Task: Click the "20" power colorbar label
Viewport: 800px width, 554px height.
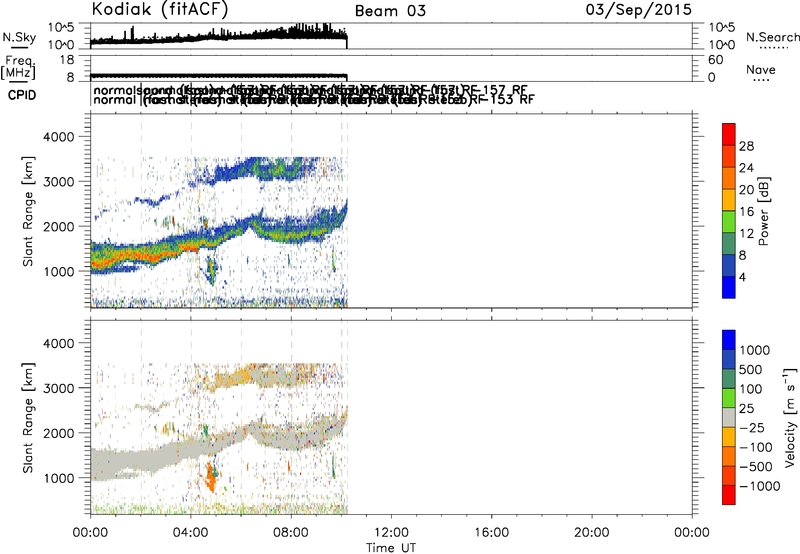Action: coord(746,190)
